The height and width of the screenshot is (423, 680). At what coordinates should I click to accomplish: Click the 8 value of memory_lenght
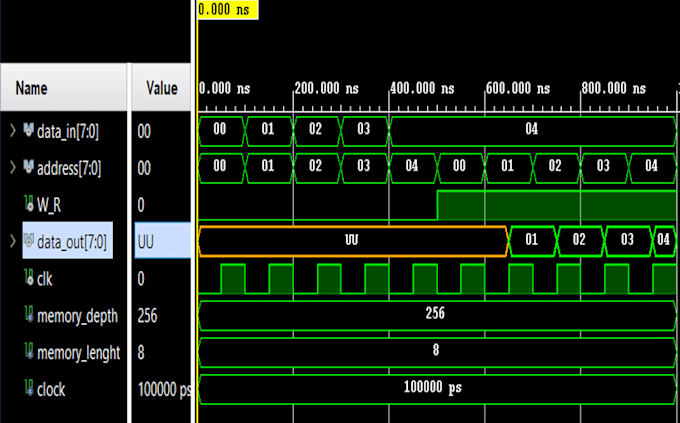141,352
